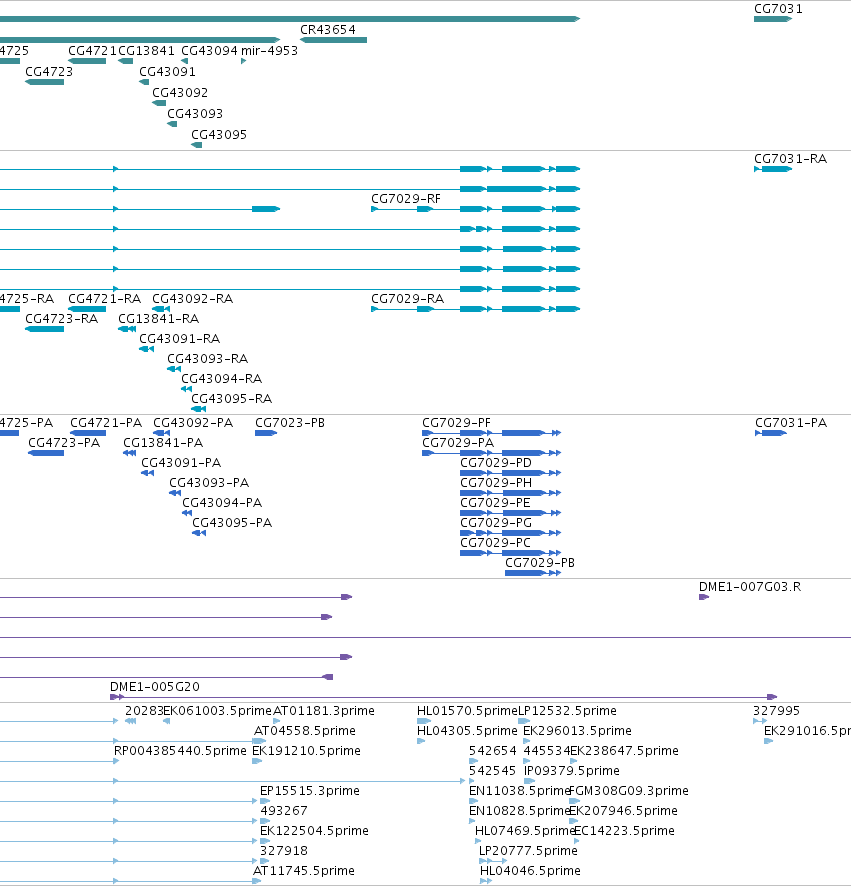
Task: Click the LP20777.5prime EST label
Action: [528, 851]
